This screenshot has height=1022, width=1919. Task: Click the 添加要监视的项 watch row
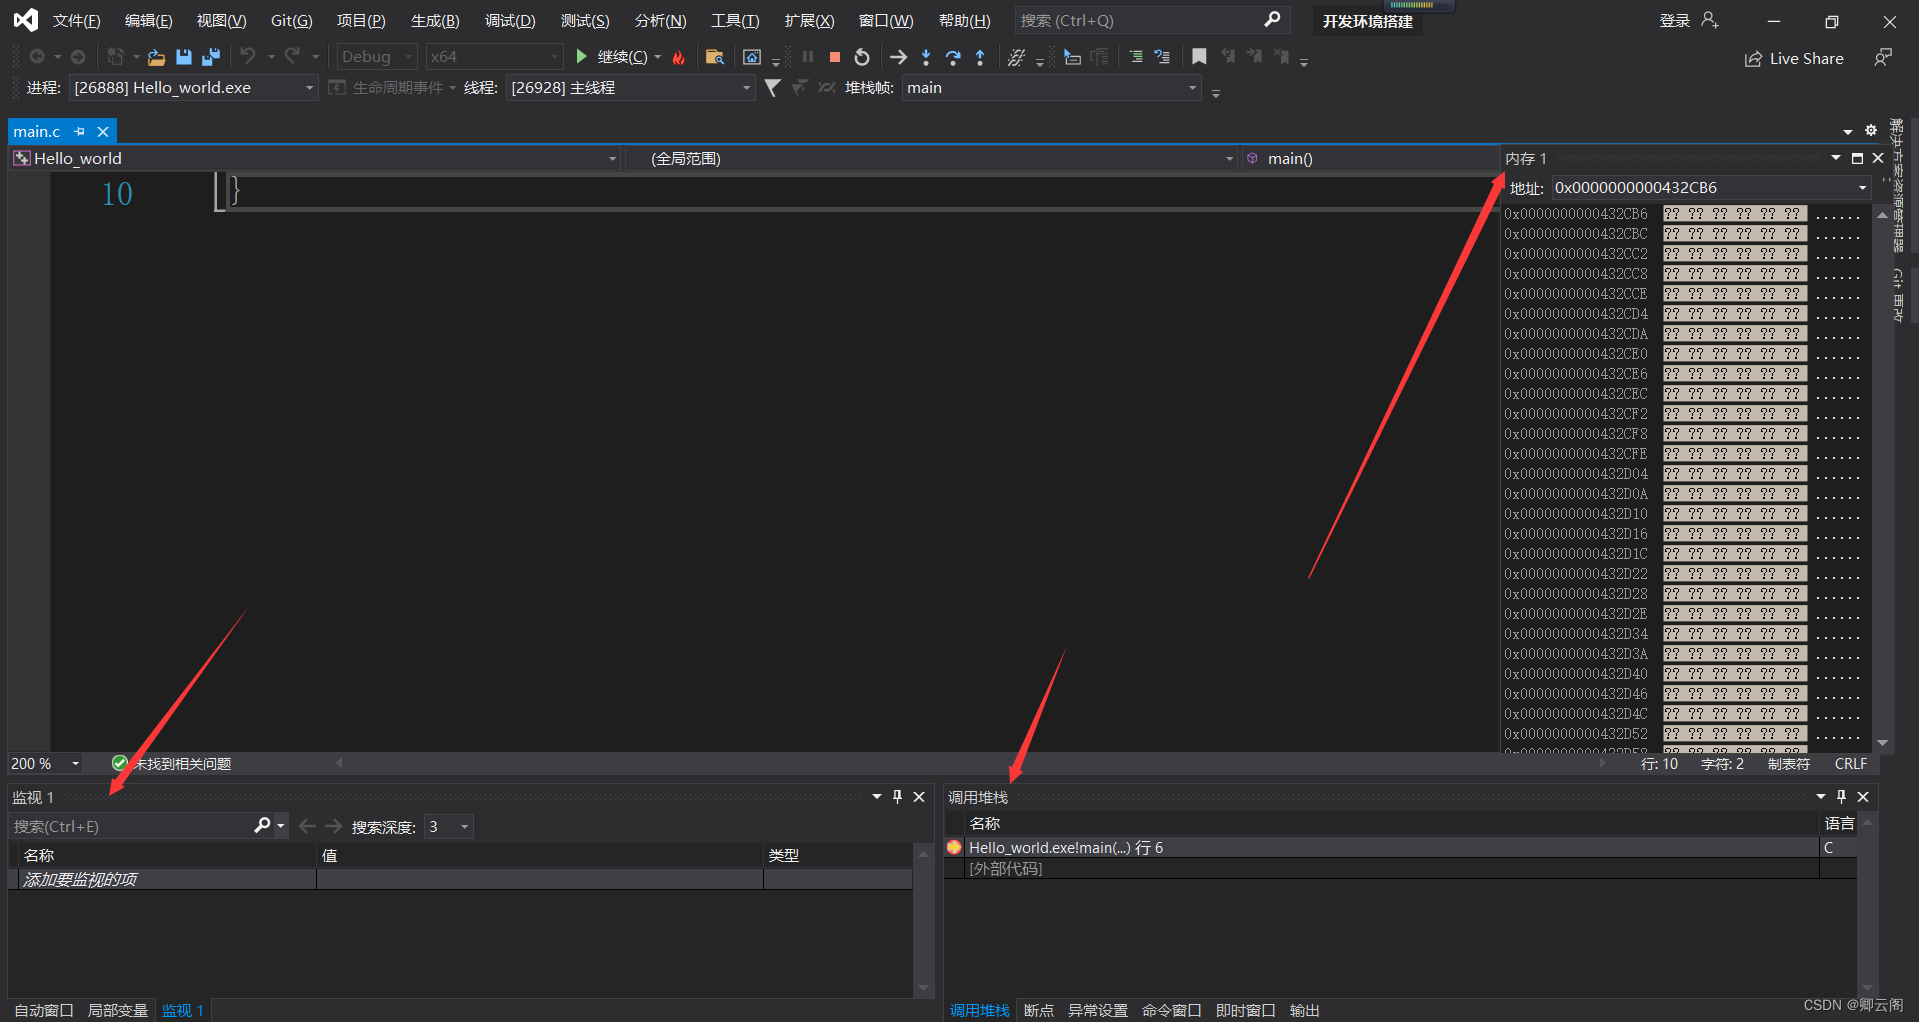460,879
